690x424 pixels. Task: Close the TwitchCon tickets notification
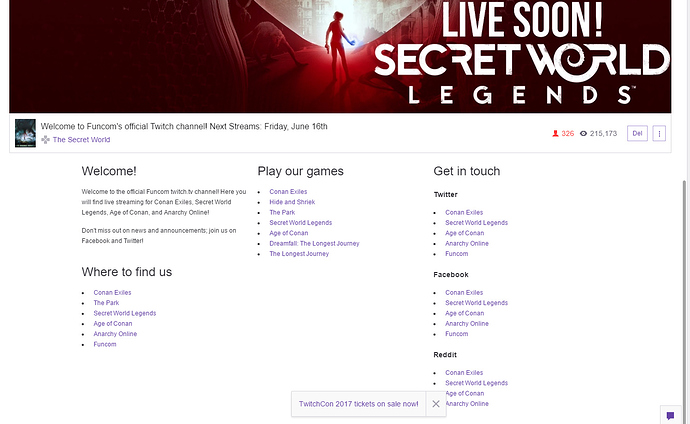[436, 404]
